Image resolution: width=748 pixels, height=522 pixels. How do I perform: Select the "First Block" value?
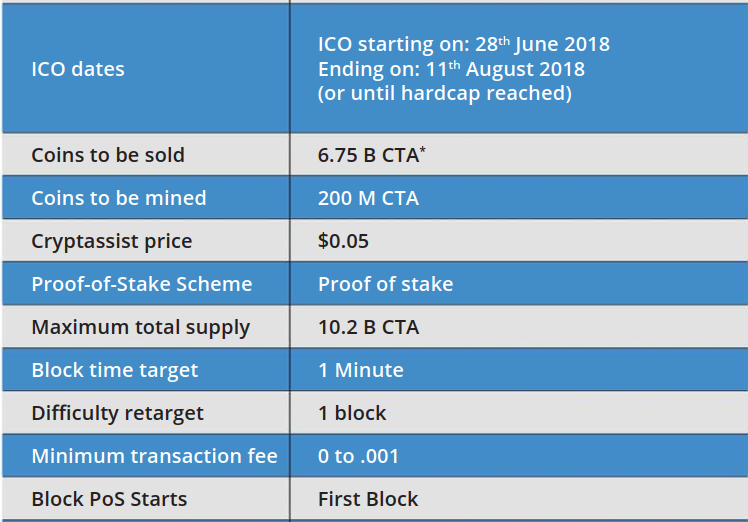368,499
